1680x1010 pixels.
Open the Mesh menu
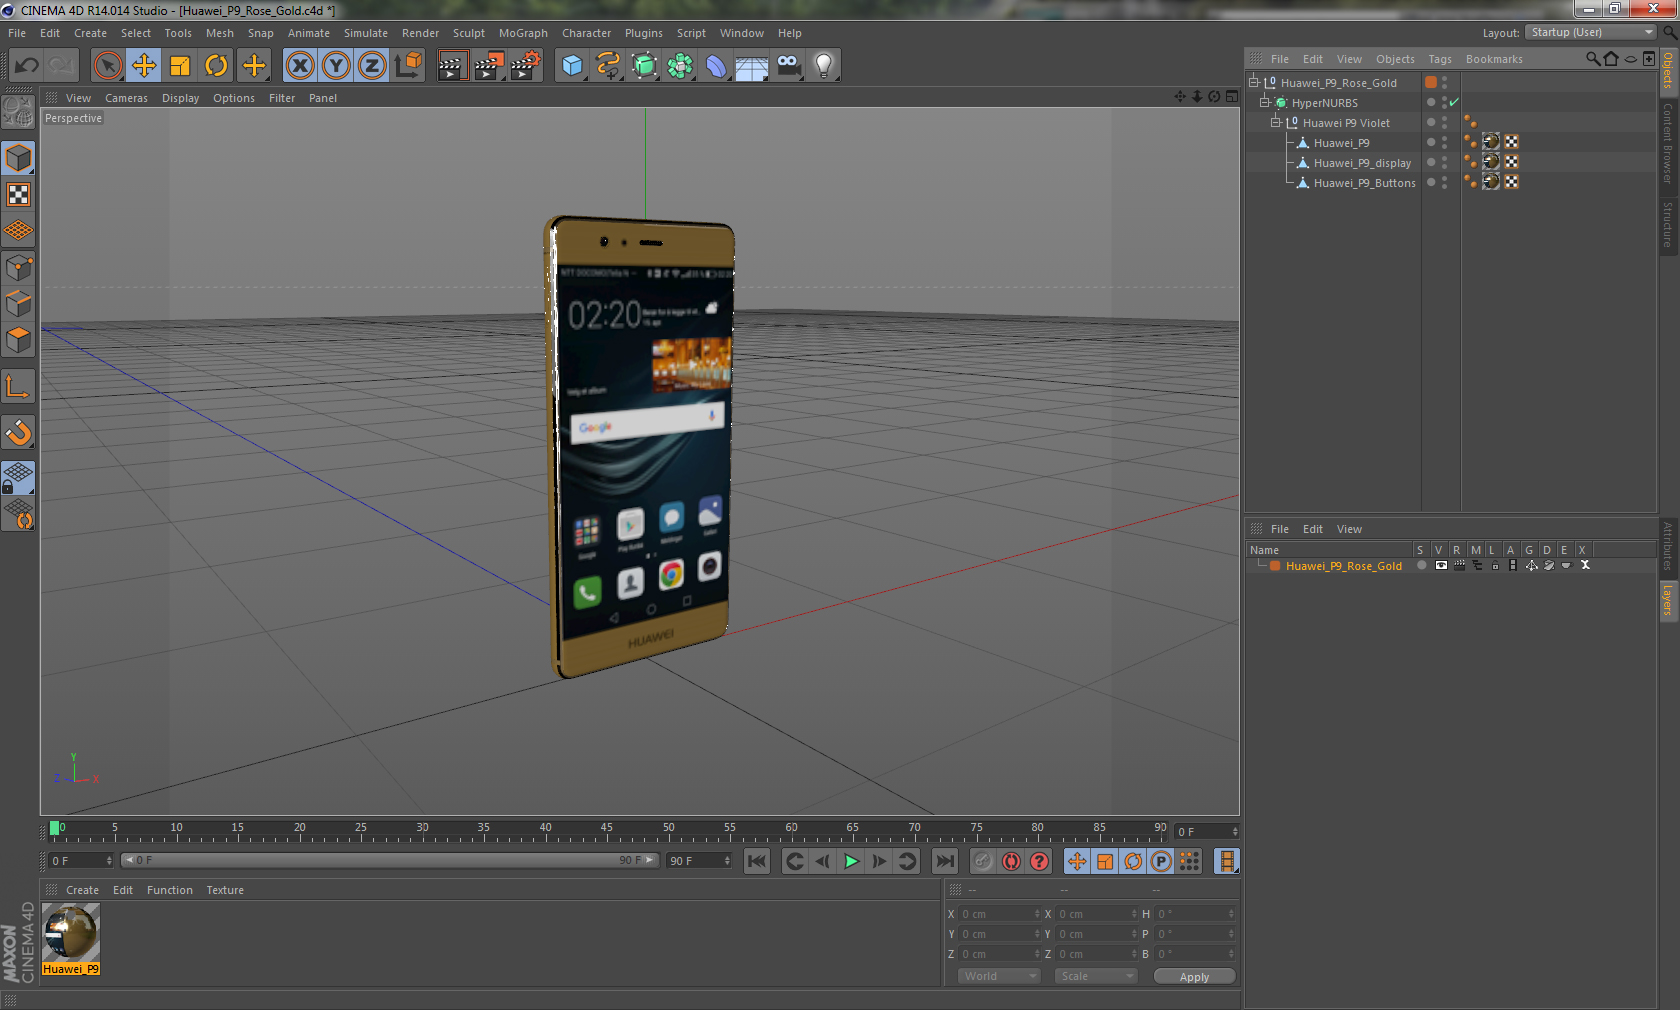tap(220, 33)
